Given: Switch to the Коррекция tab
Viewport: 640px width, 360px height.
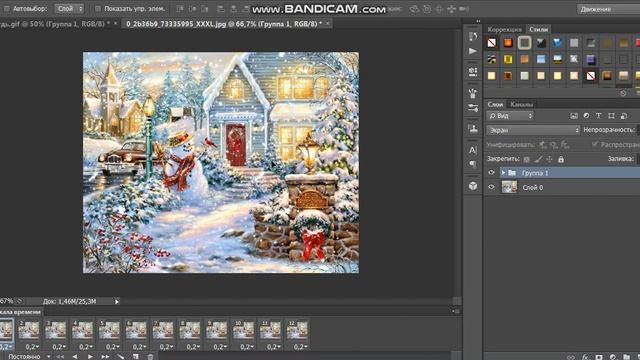Looking at the screenshot, I should click(x=504, y=29).
